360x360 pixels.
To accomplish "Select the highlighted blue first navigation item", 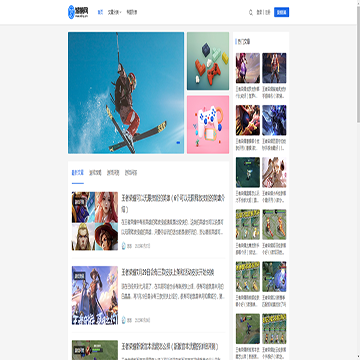I will (x=100, y=12).
